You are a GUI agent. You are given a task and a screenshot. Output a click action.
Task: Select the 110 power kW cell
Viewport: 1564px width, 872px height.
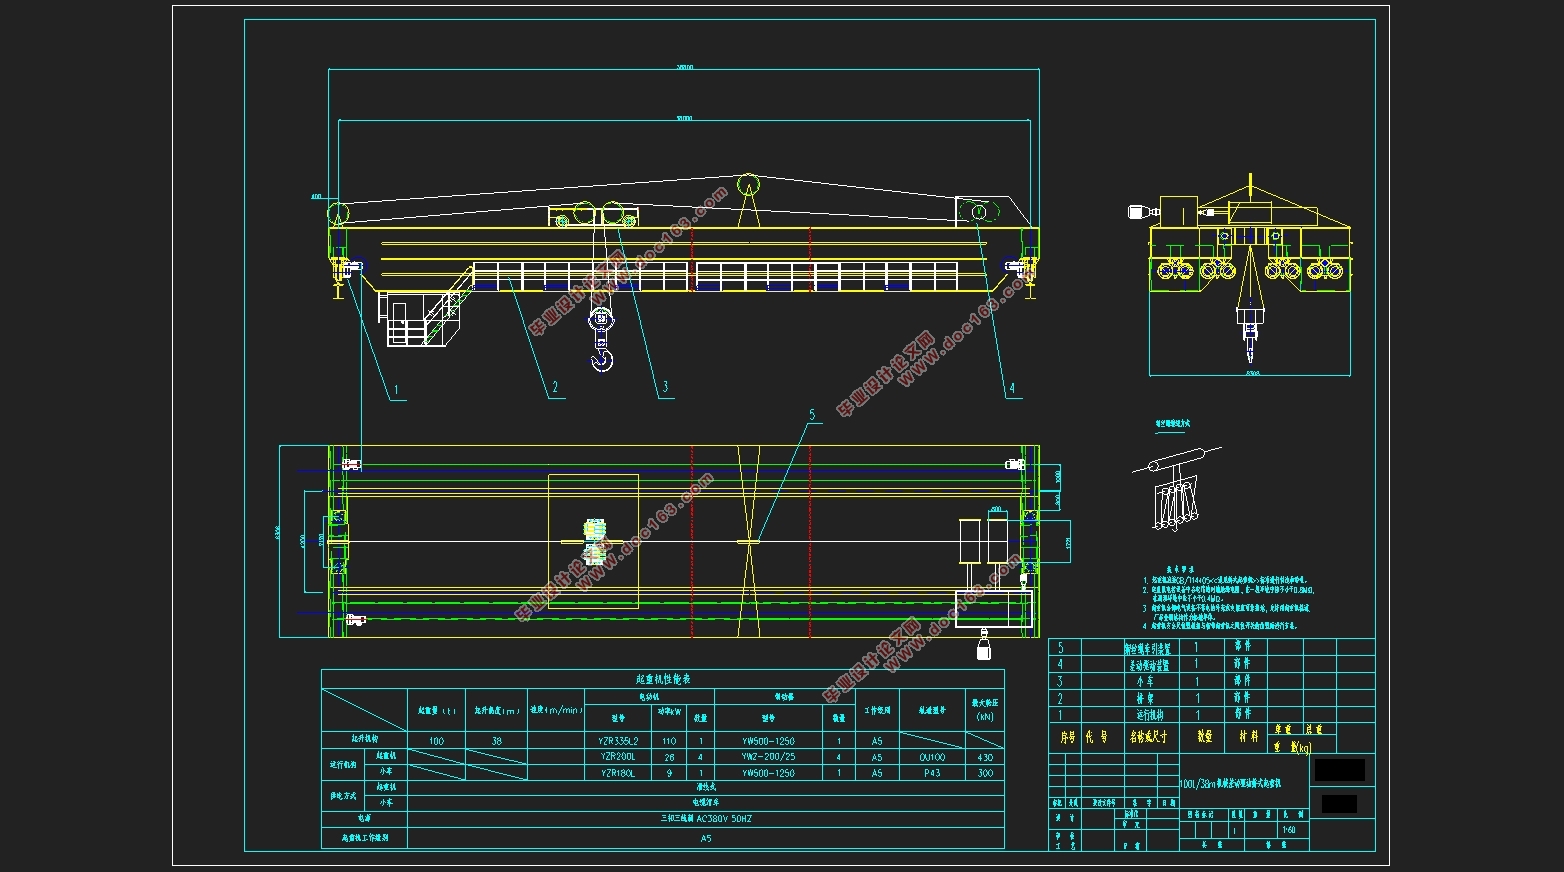pyautogui.click(x=669, y=741)
